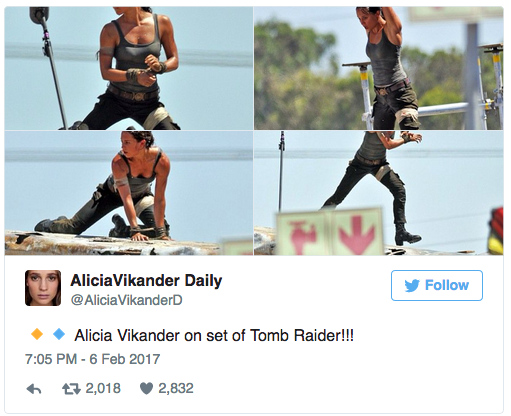Screen dimensions: 511x416
Task: Click the Twitter bird icon in Follow
Action: pos(412,286)
